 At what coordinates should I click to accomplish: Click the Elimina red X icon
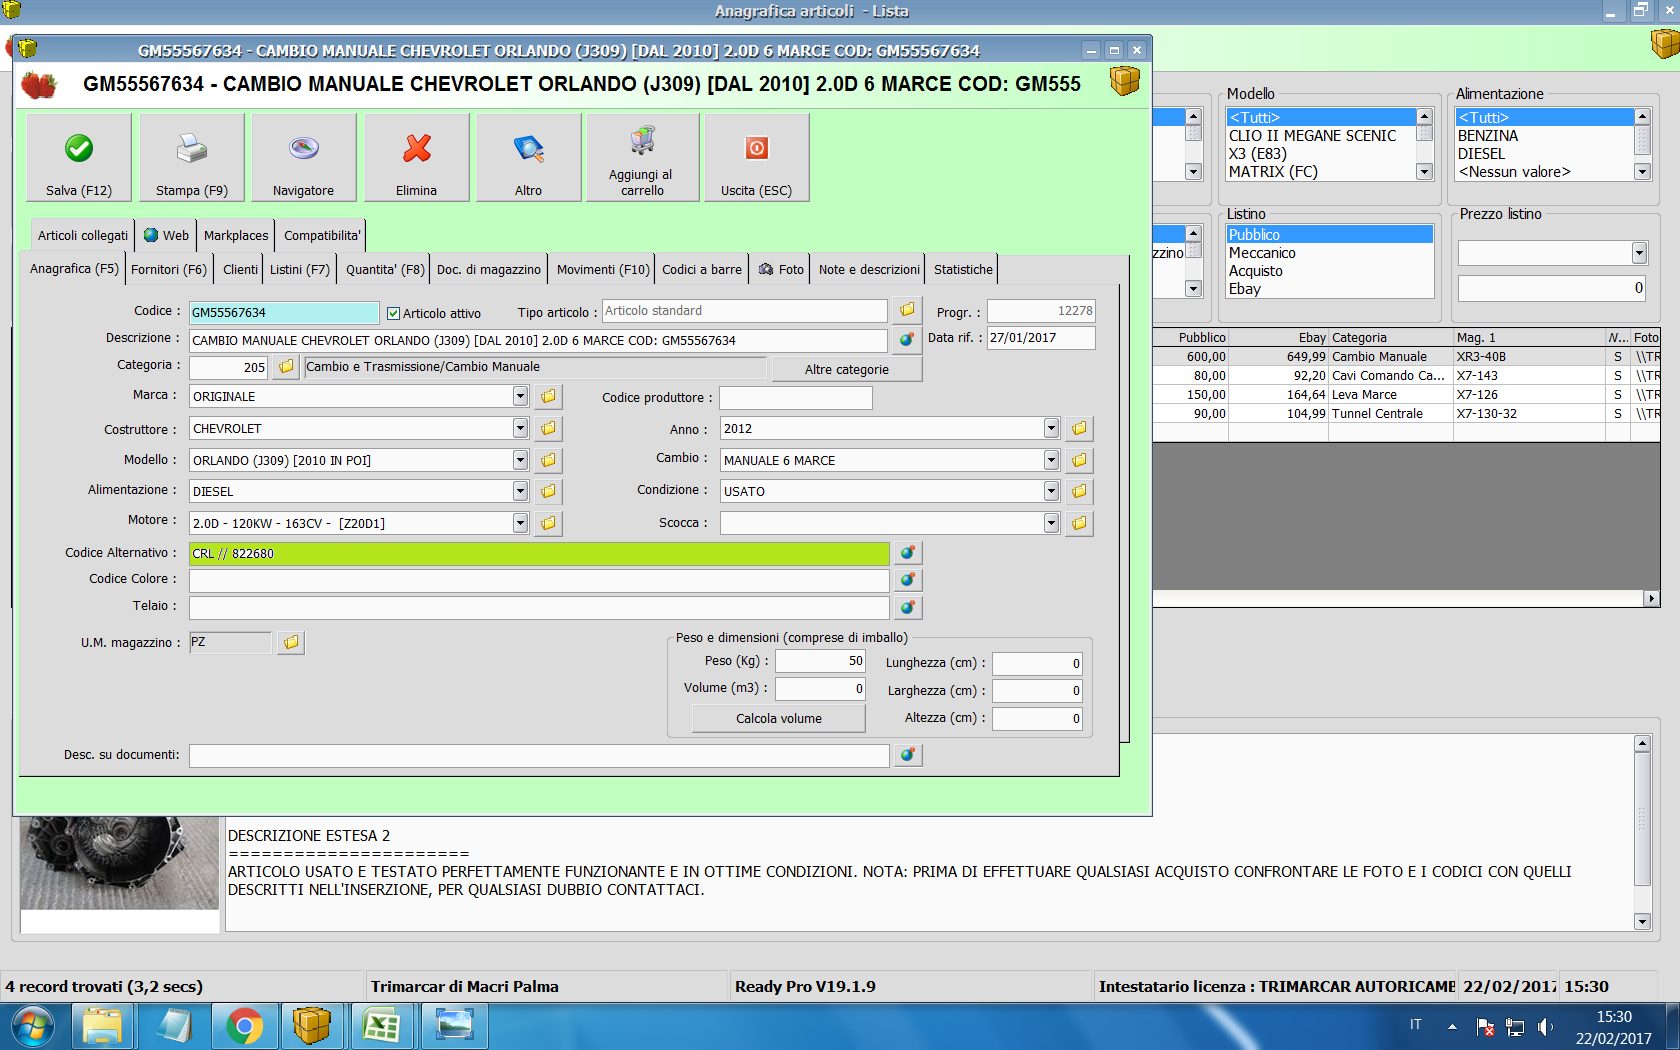pos(417,149)
